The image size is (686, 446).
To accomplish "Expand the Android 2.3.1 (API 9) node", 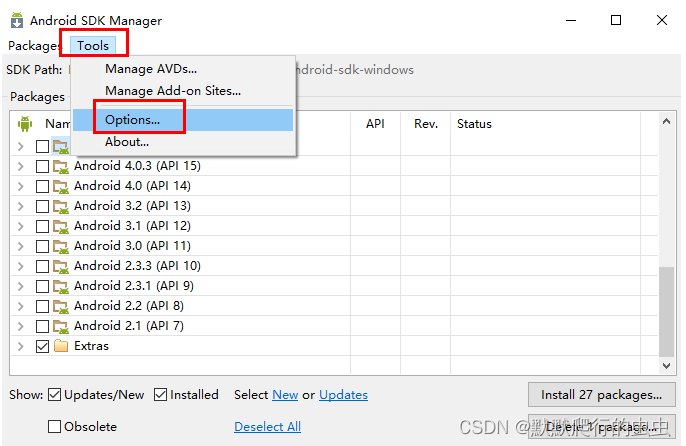I will (21, 286).
